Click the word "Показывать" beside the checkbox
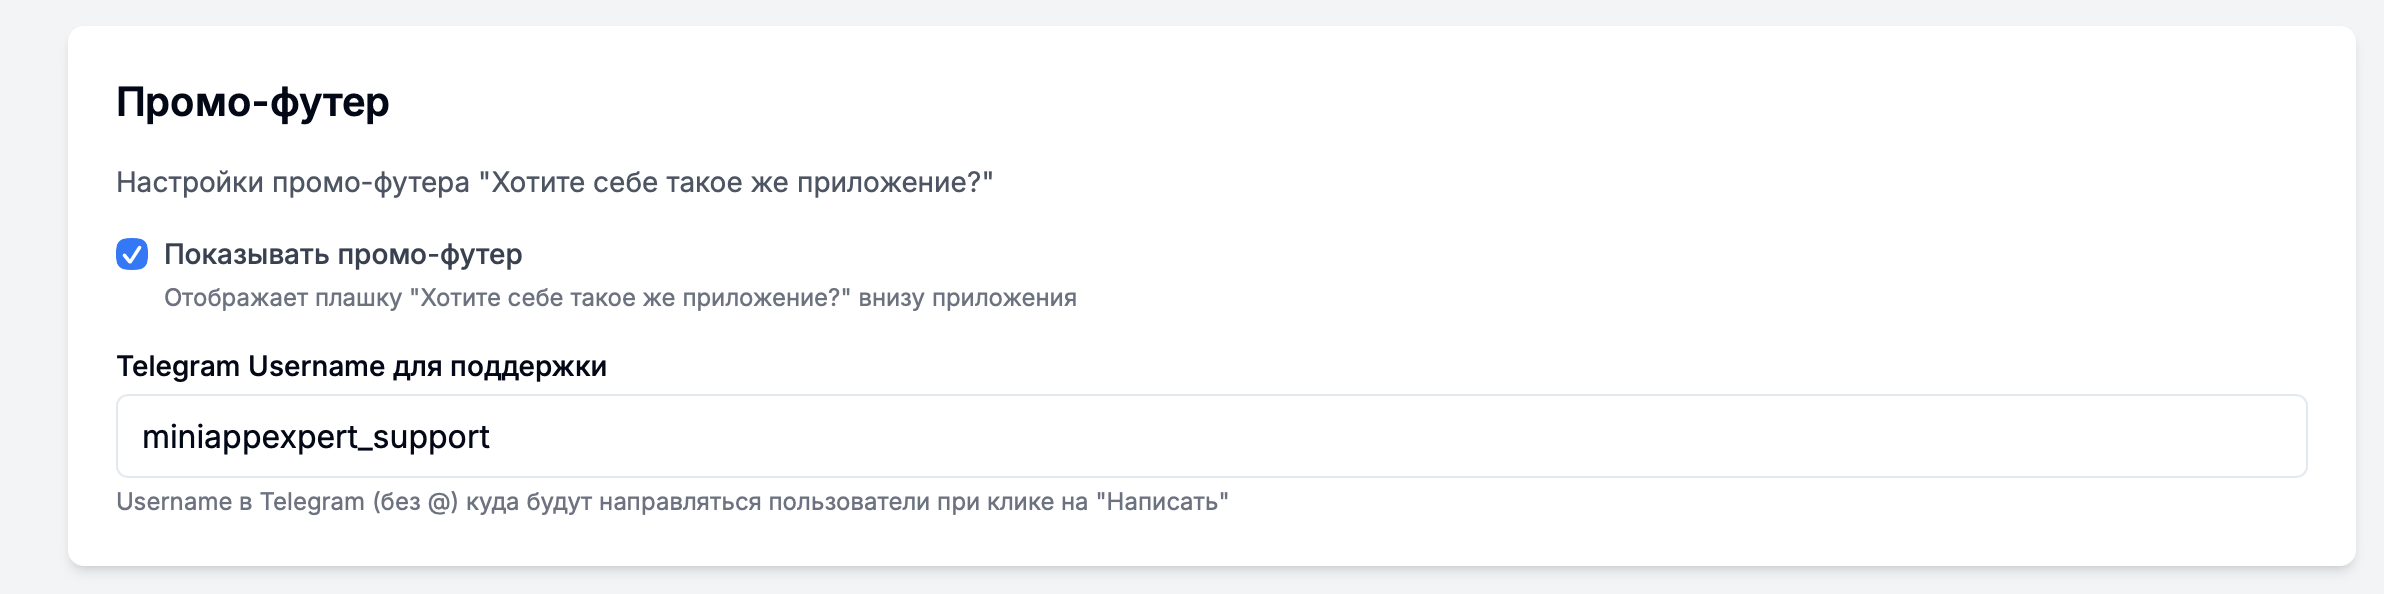 (246, 254)
